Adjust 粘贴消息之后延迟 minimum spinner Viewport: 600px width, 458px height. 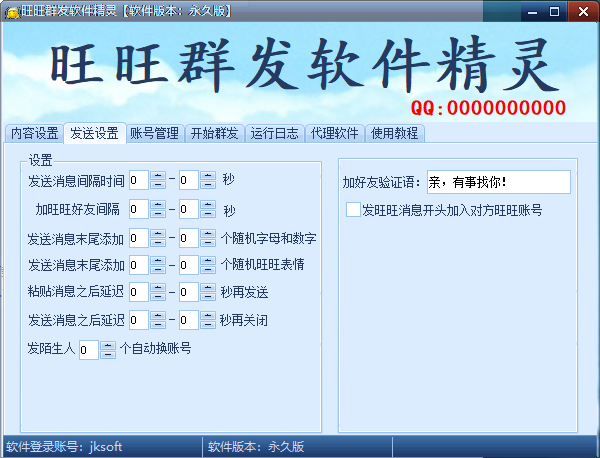tap(158, 293)
